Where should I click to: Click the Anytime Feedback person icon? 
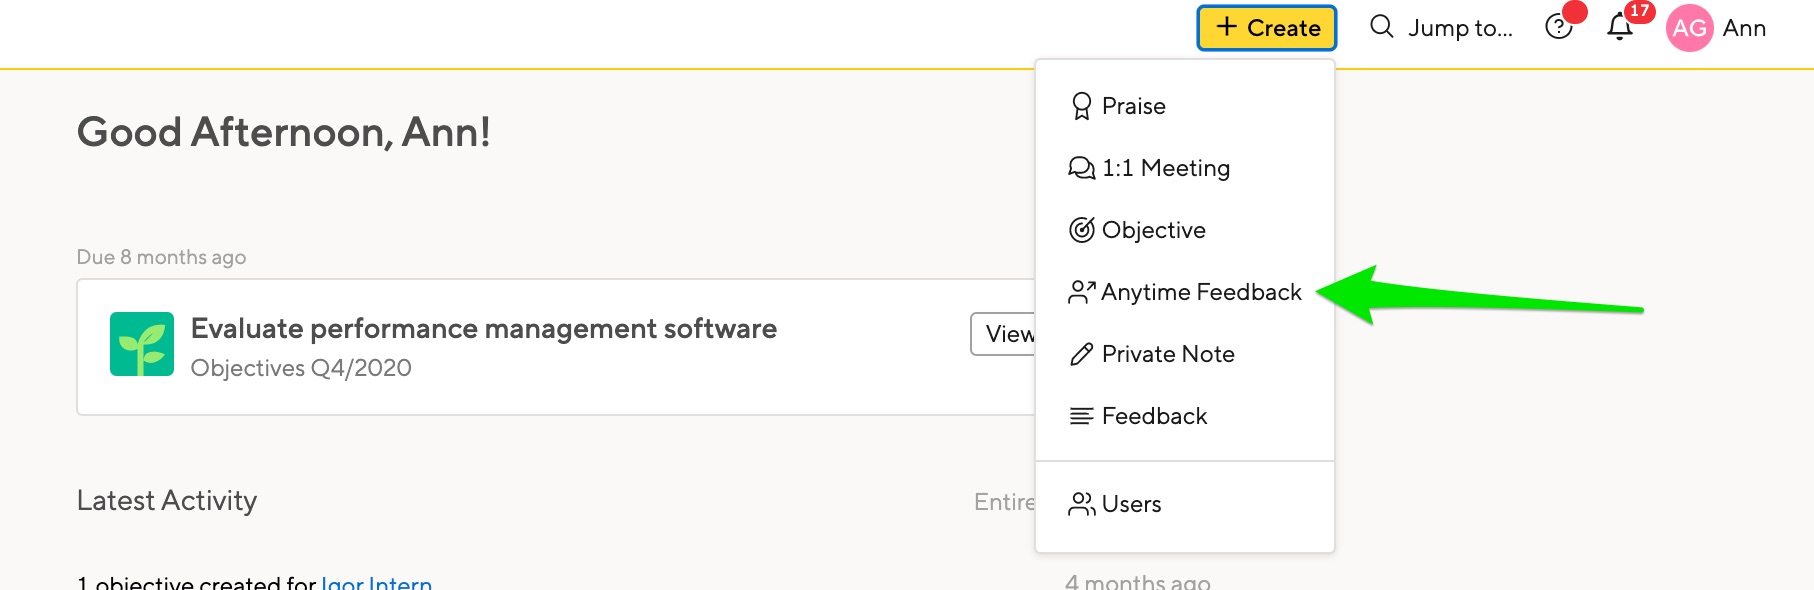tap(1080, 291)
